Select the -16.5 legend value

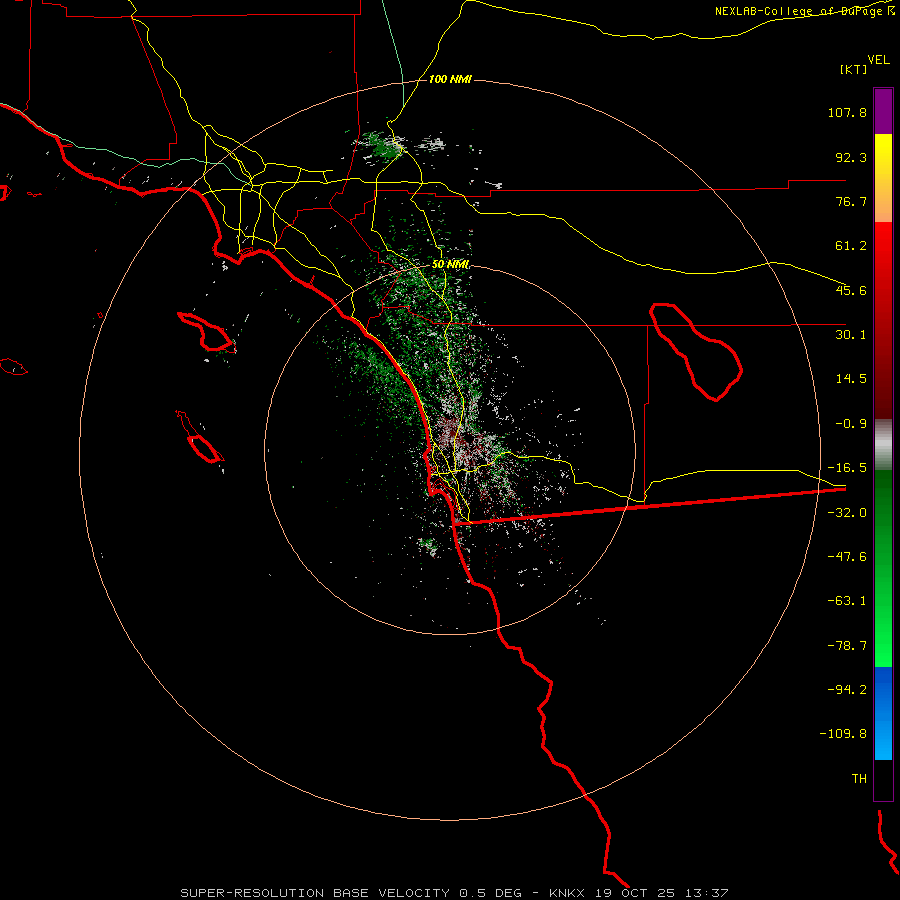pos(847,468)
